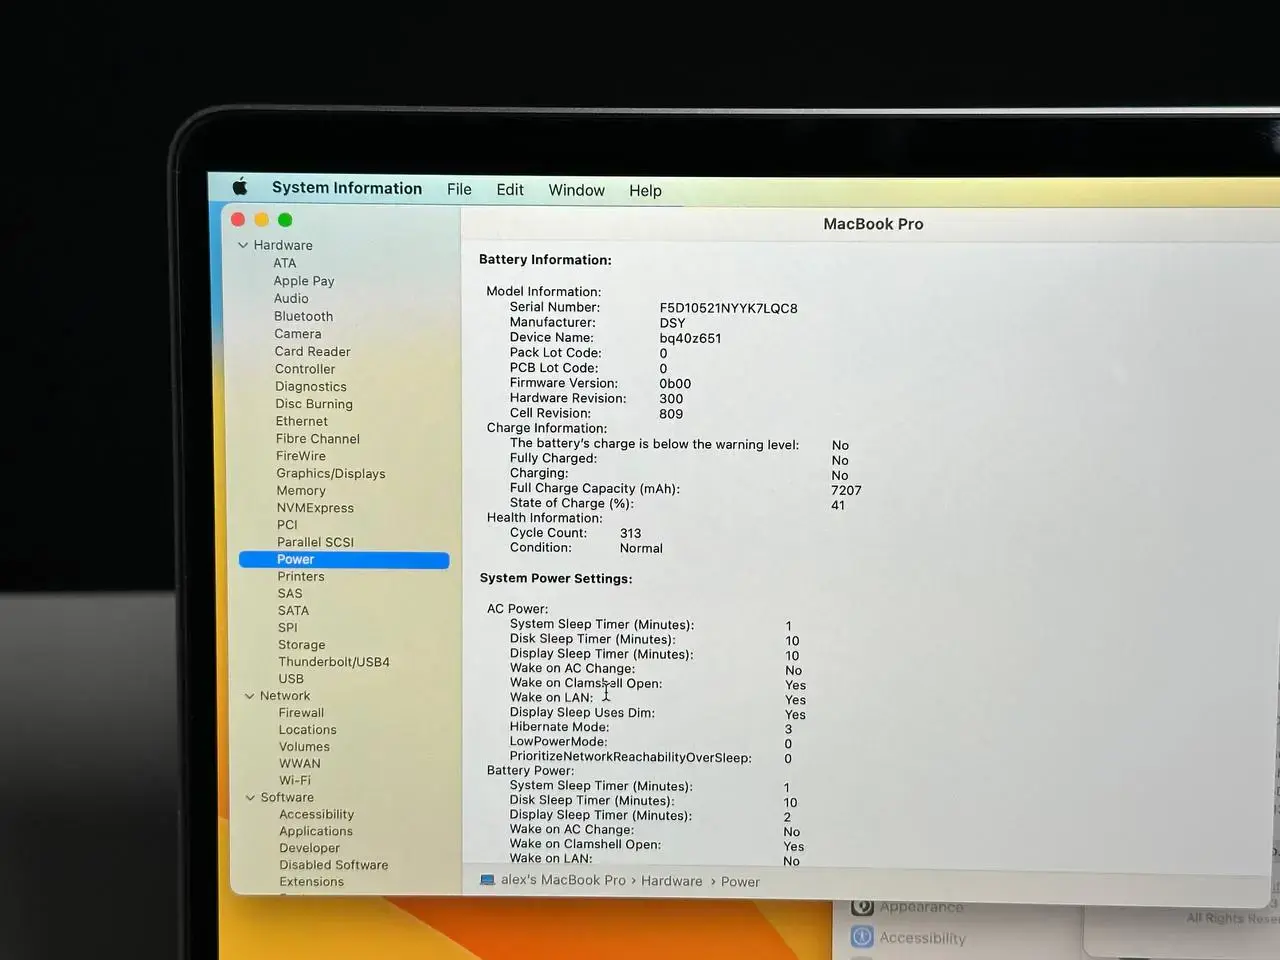Select NVMExpress in the sidebar
Viewport: 1280px width, 960px height.
click(315, 508)
